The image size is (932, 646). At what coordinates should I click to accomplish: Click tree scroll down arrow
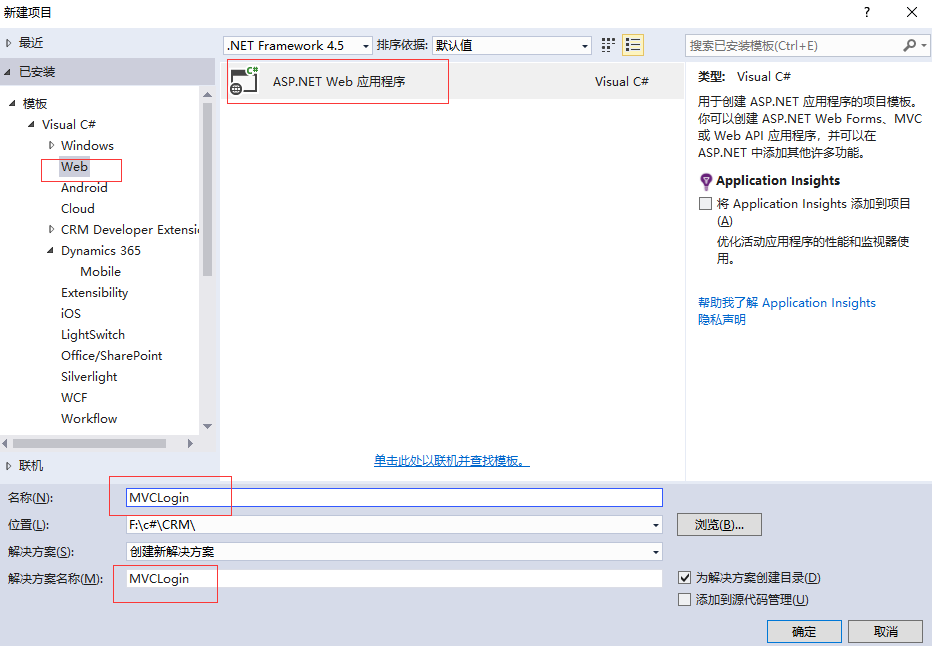207,426
